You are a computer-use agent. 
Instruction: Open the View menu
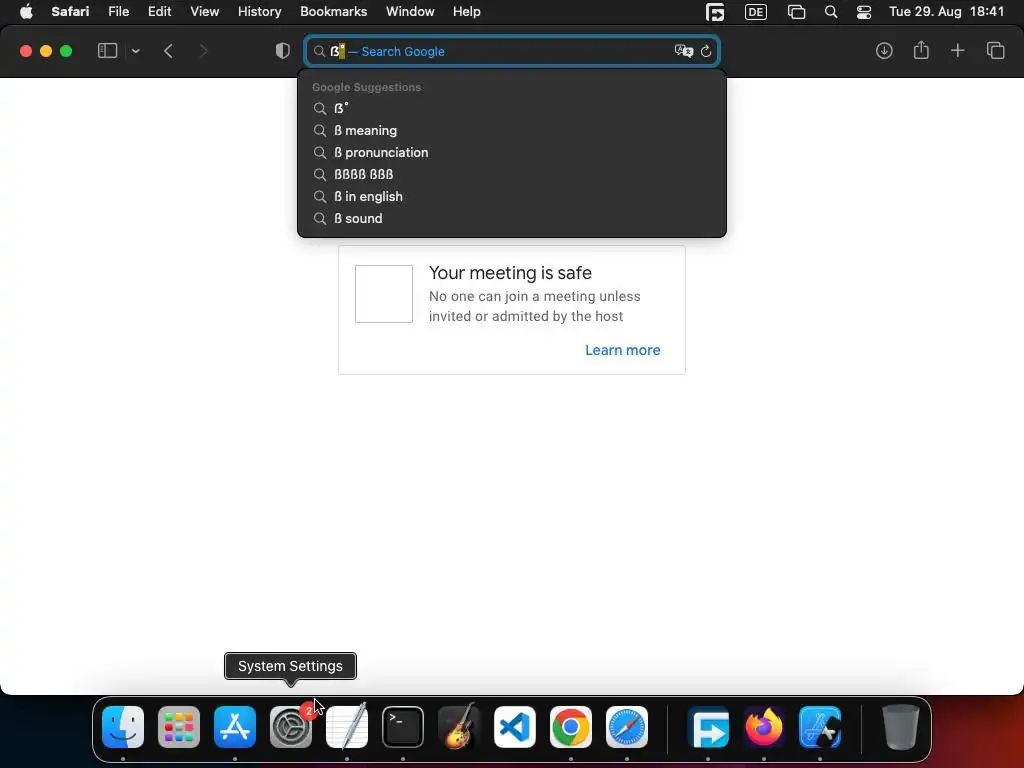tap(204, 12)
